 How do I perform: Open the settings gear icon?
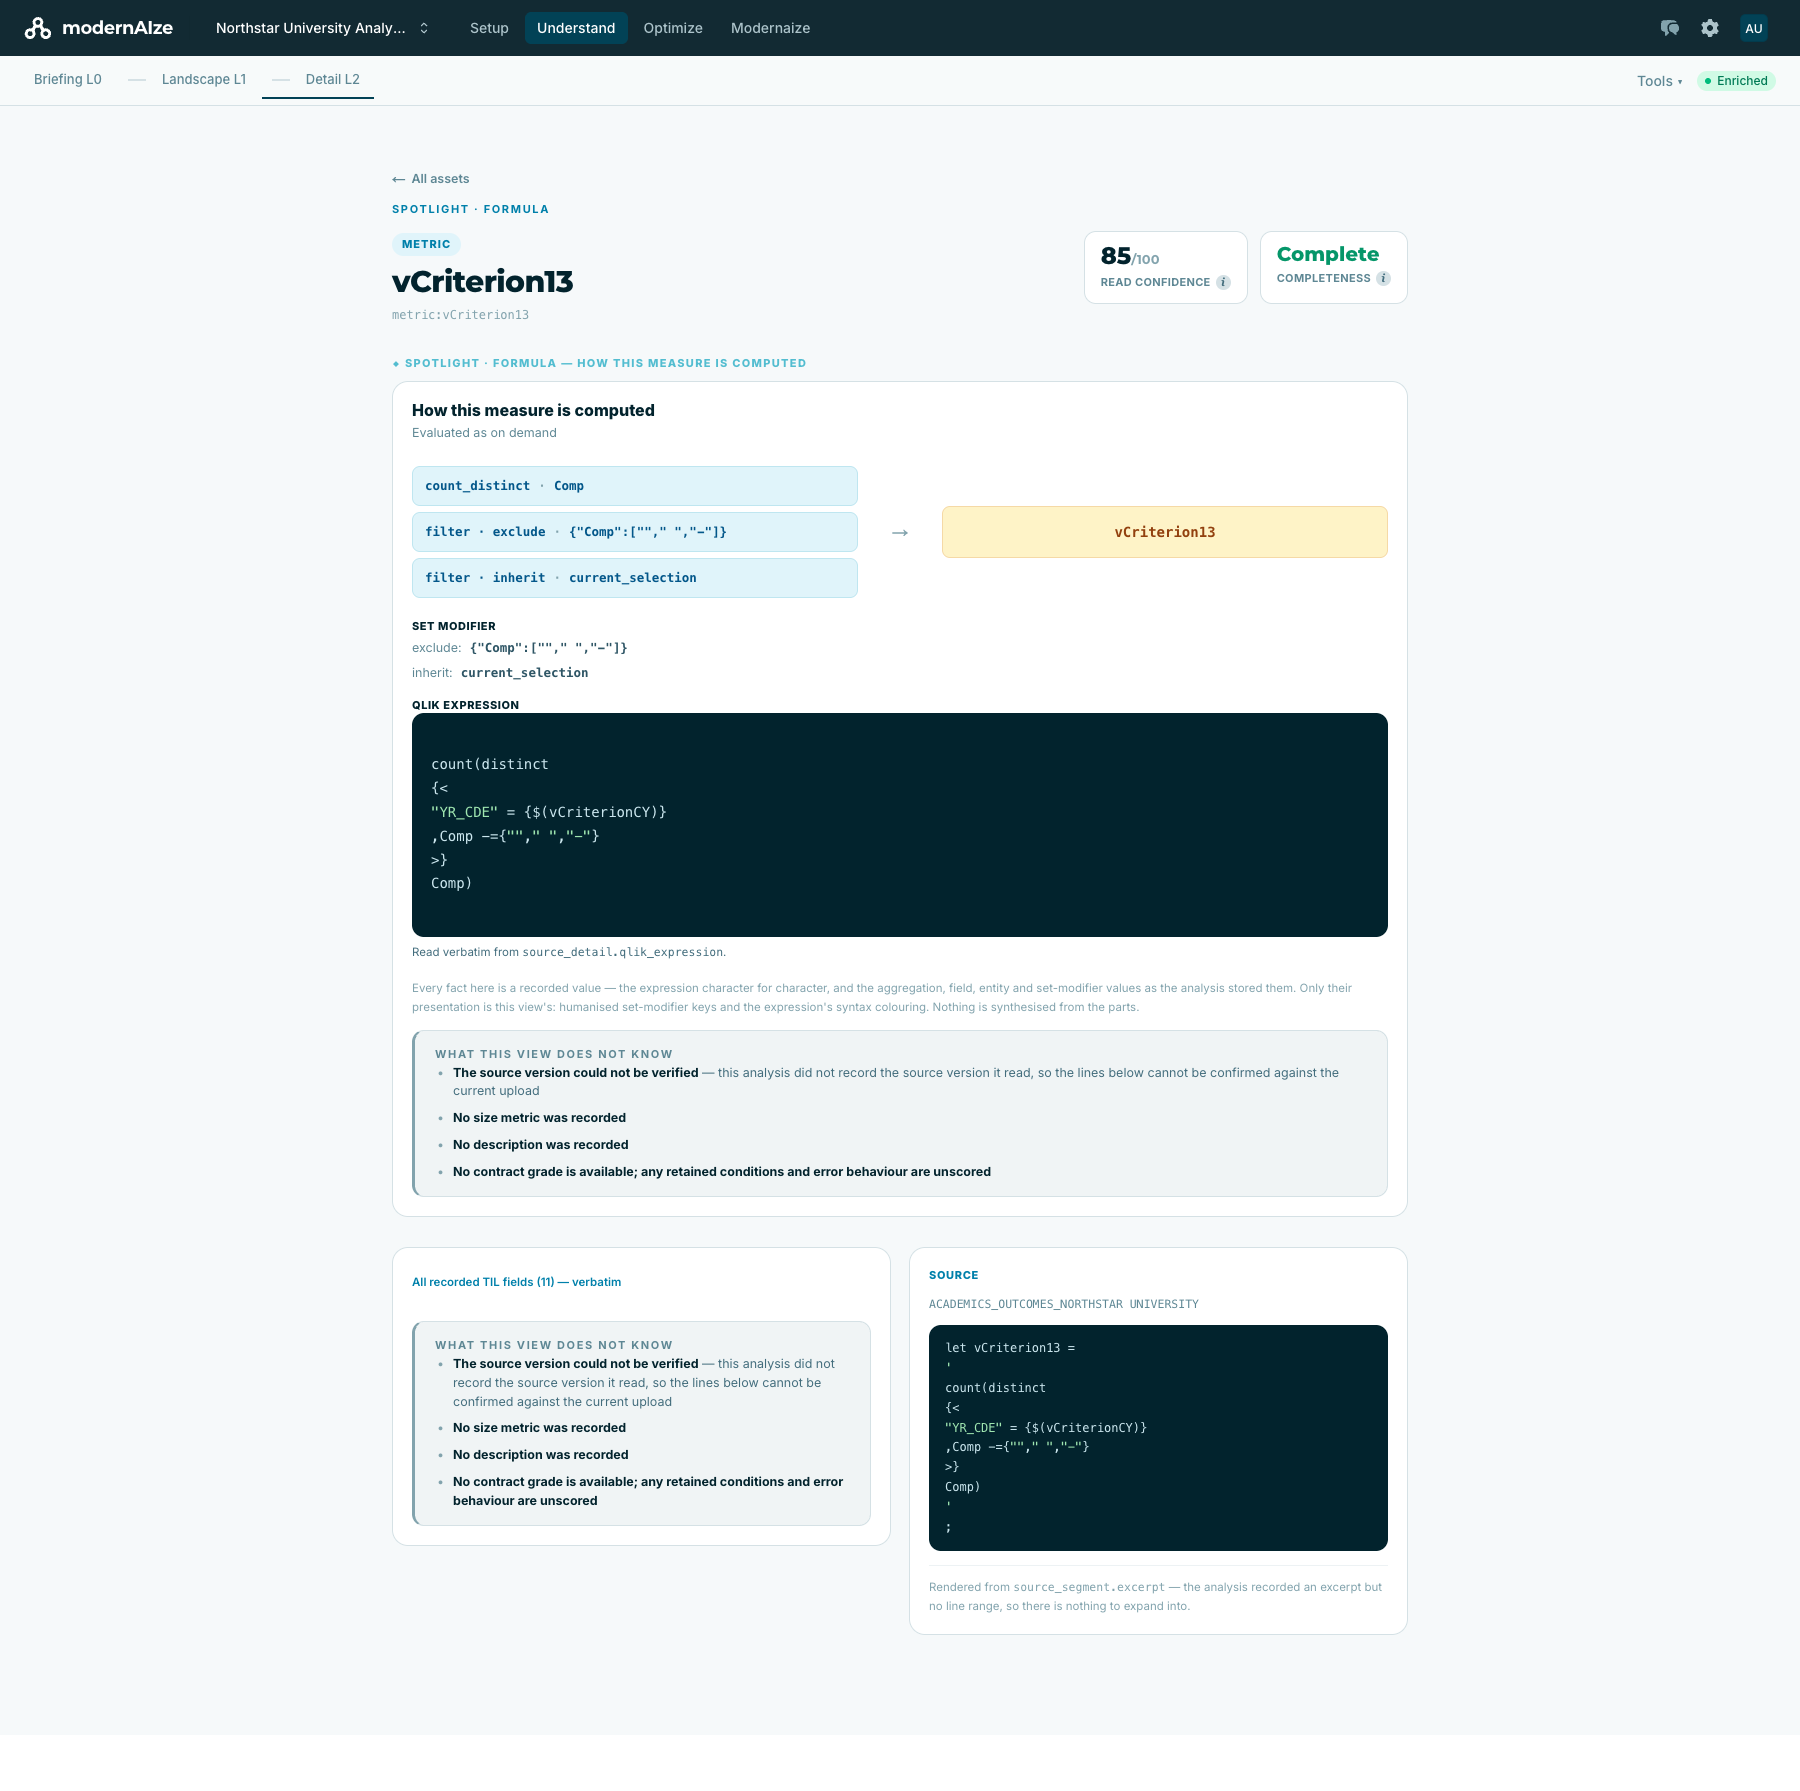coord(1710,28)
